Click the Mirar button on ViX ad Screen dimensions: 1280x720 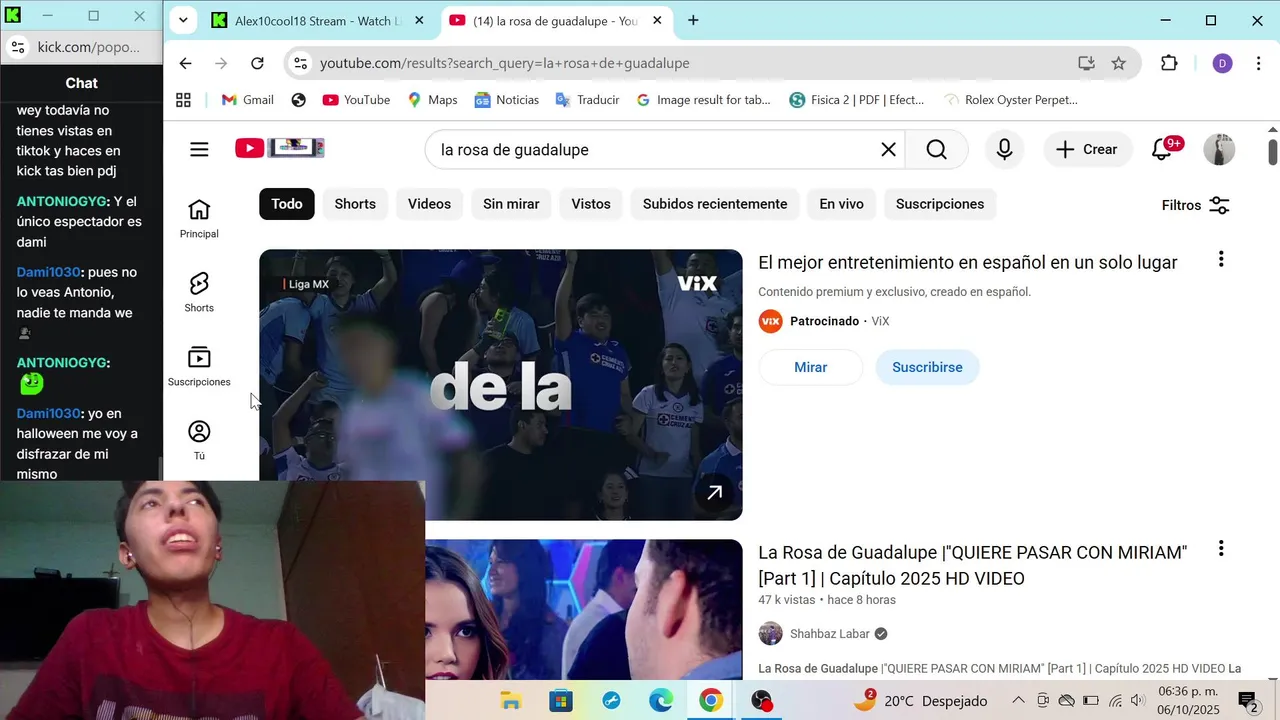click(x=811, y=367)
